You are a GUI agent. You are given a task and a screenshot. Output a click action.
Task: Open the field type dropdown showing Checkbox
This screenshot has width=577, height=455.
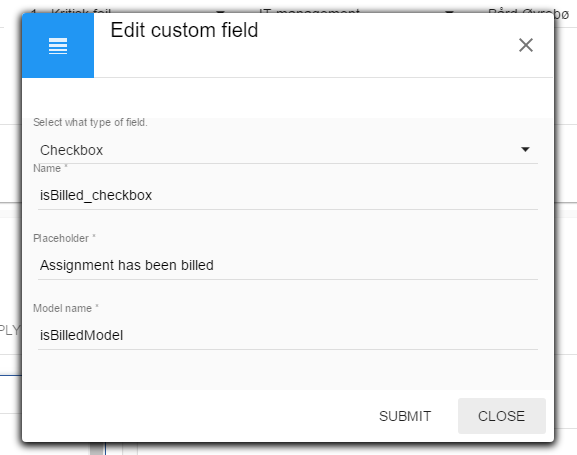coord(288,150)
